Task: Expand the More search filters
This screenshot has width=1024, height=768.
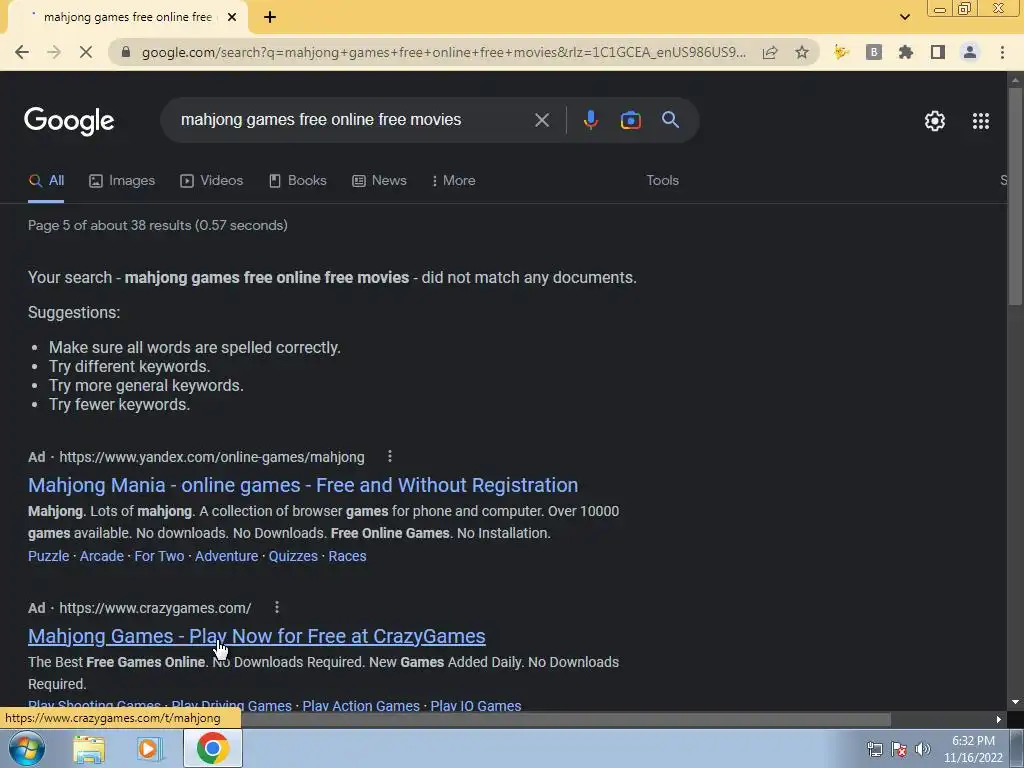Action: coord(453,181)
